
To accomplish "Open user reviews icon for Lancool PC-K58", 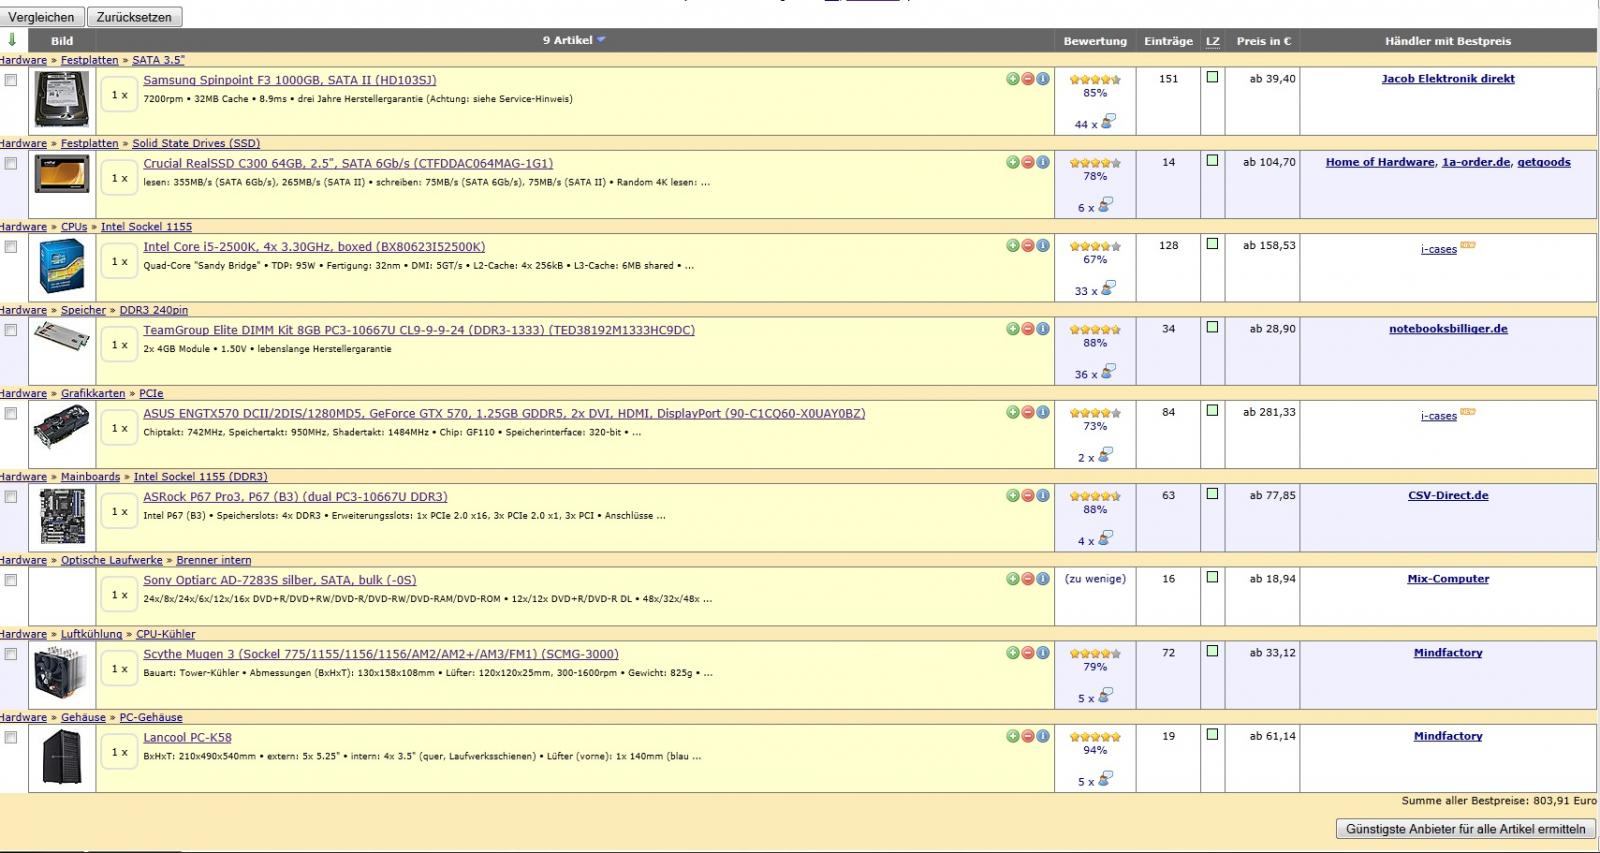I will pyautogui.click(x=1105, y=779).
